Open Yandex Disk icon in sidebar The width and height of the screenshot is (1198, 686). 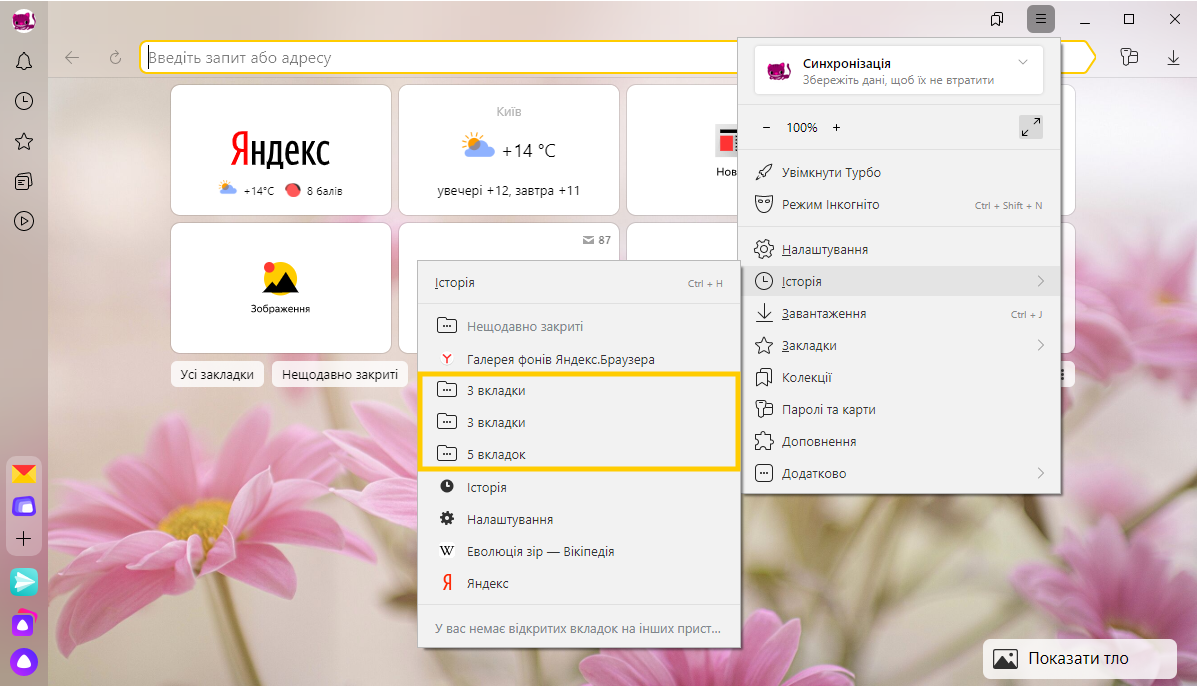point(24,506)
